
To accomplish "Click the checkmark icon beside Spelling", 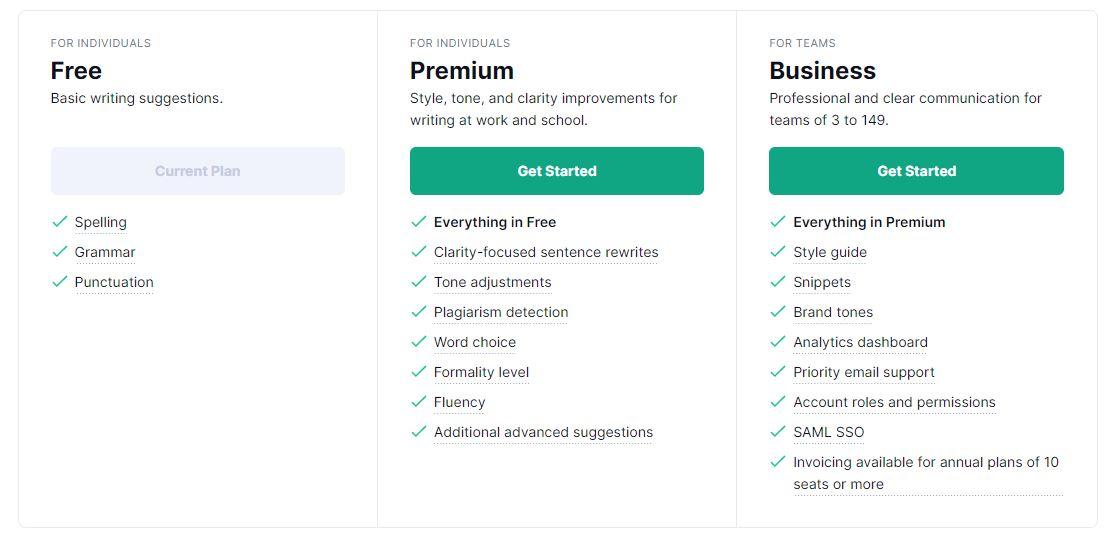I will pos(59,222).
